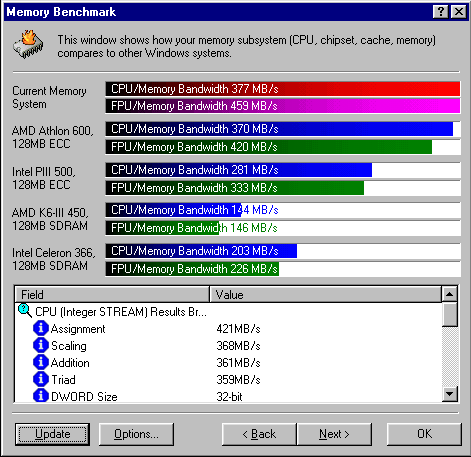
Task: Click the scroll down arrow of the results list
Action: (450, 394)
